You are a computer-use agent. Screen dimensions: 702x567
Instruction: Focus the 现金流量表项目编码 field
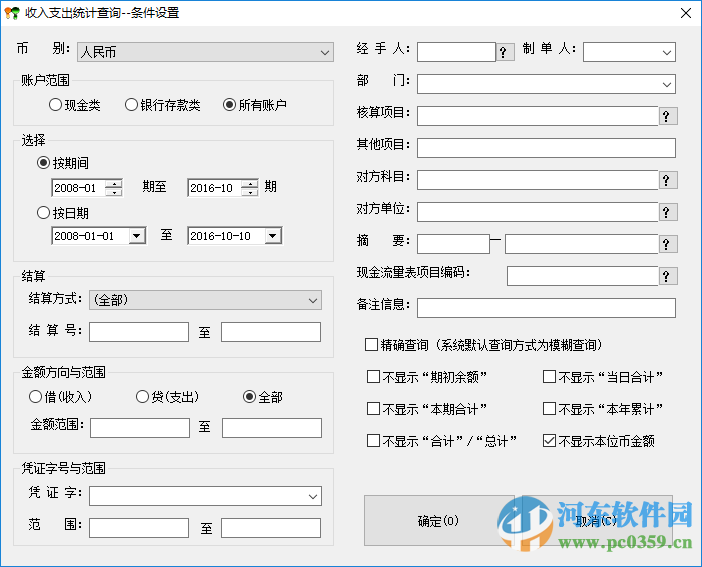tap(582, 276)
